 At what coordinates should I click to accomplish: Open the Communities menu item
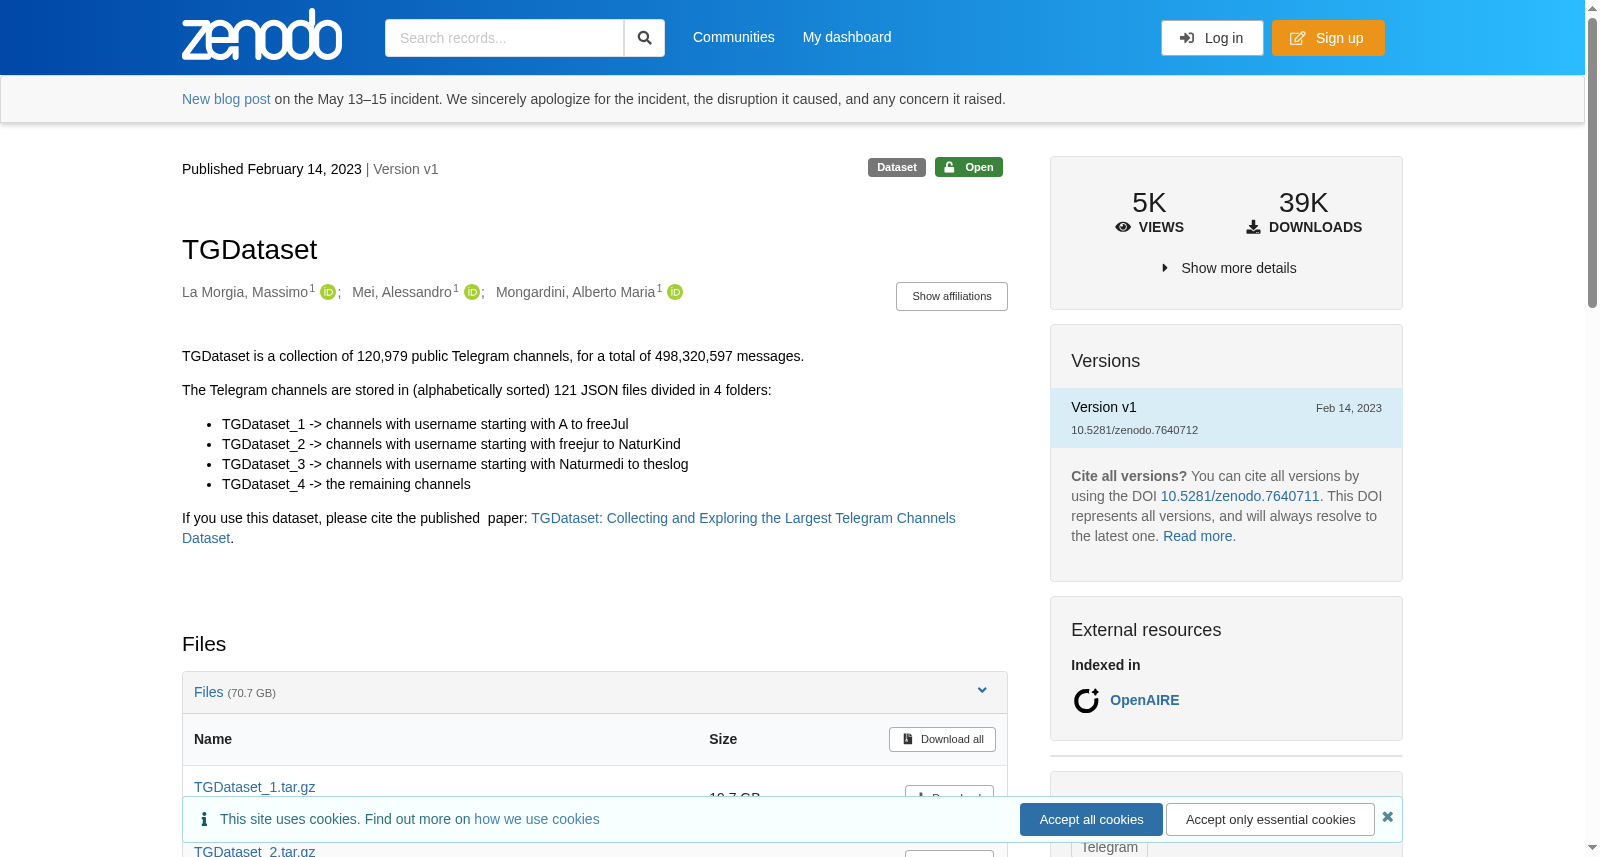click(x=734, y=37)
